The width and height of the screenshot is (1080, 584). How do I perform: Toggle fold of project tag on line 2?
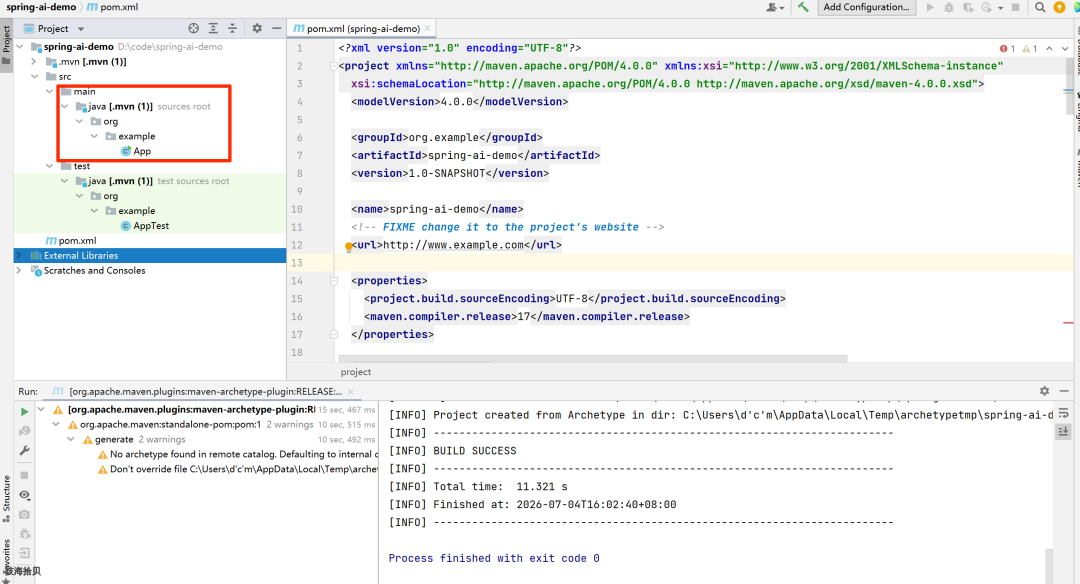pos(333,66)
